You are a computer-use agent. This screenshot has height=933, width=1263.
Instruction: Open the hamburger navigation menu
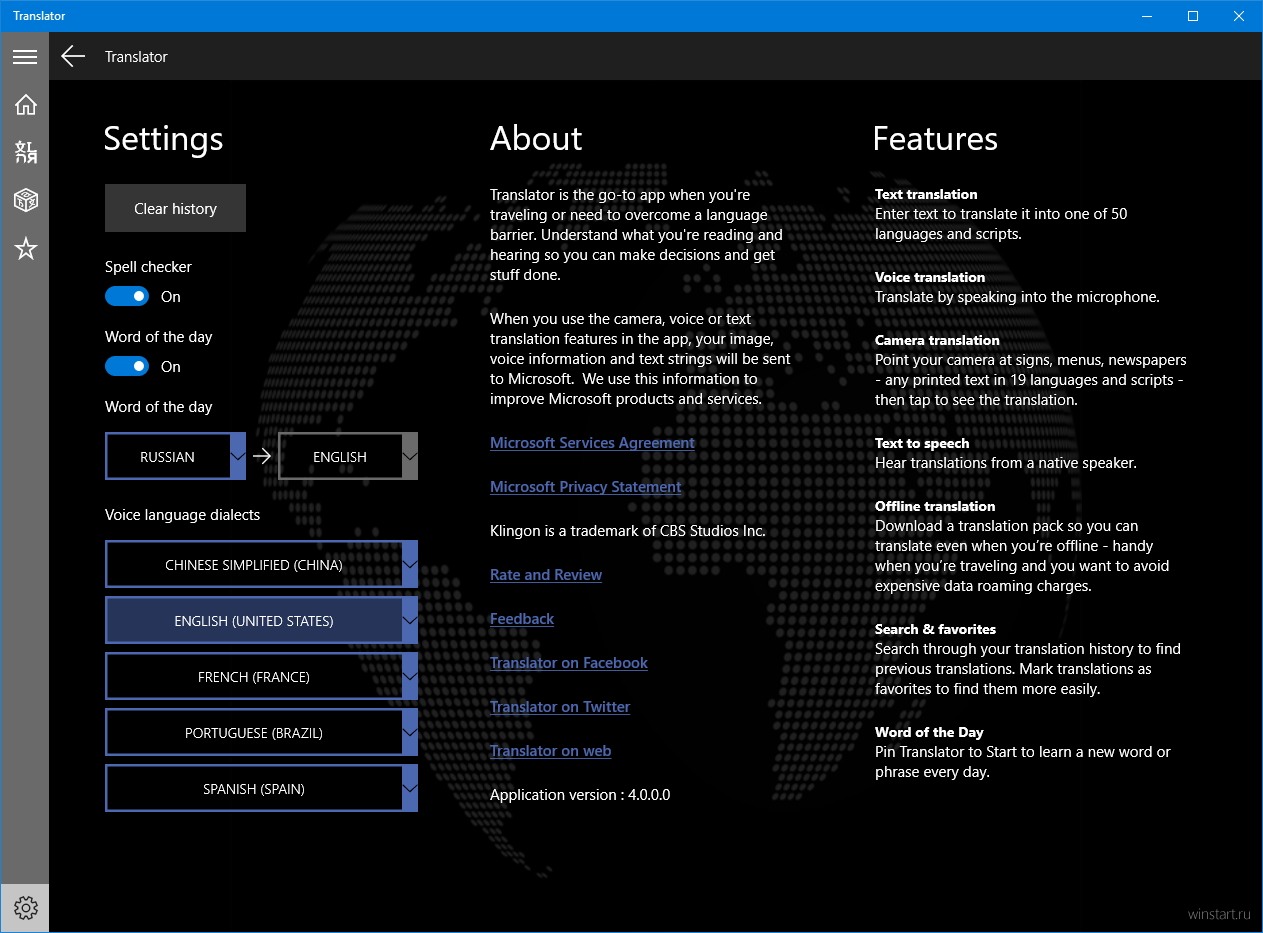(25, 57)
